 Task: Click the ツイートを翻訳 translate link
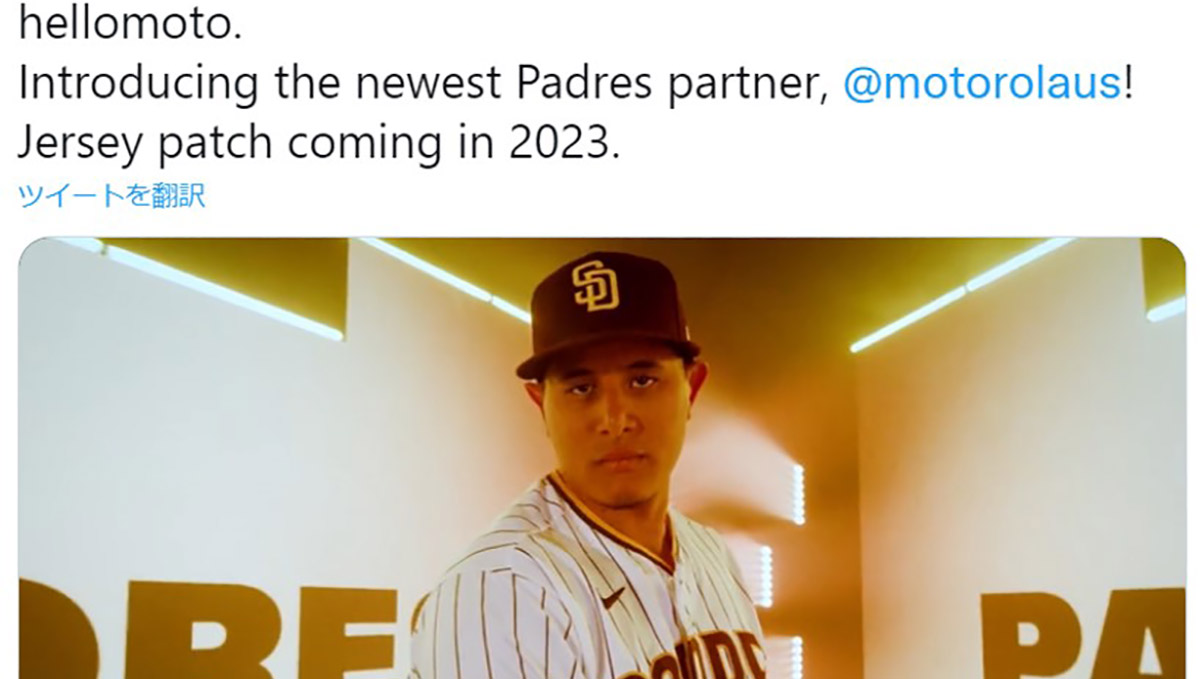(111, 196)
